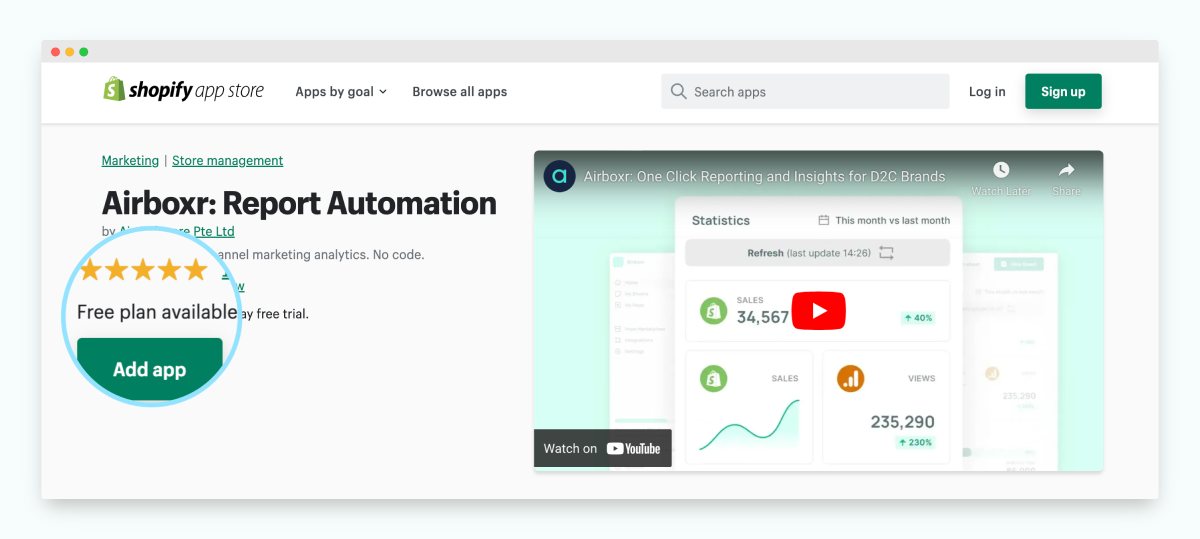
Task: Click the five-star rating
Action: 143,269
